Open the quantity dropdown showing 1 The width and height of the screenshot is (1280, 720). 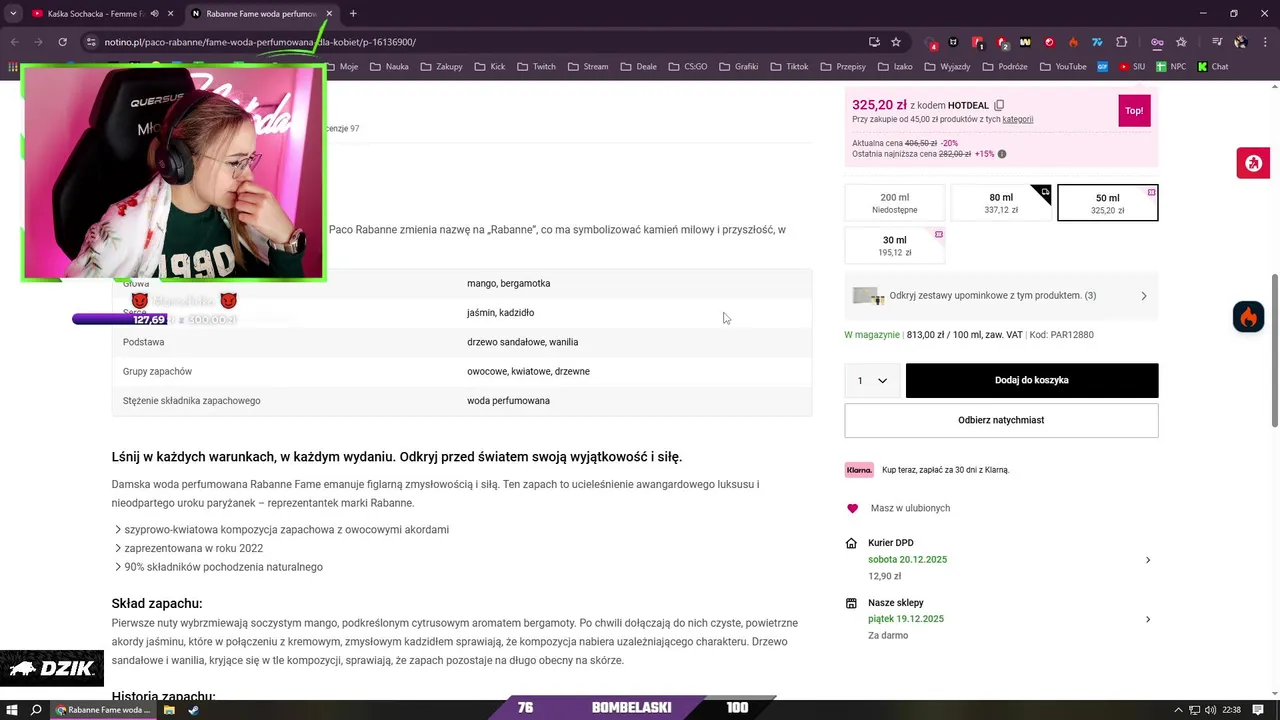[x=872, y=381]
